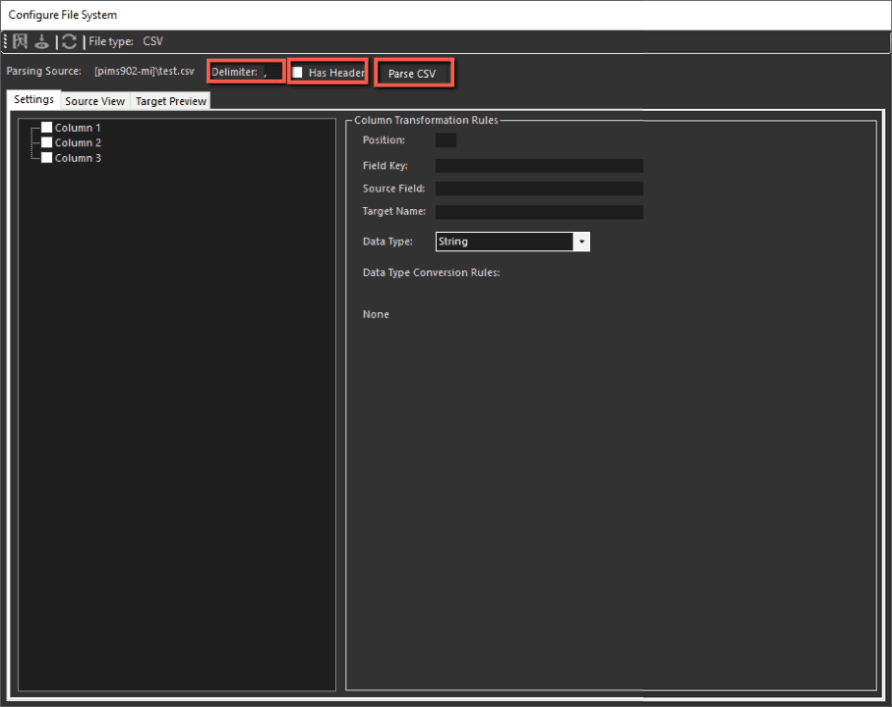The image size is (892, 707).
Task: Click the dropdown arrow next to String
Action: click(x=582, y=241)
